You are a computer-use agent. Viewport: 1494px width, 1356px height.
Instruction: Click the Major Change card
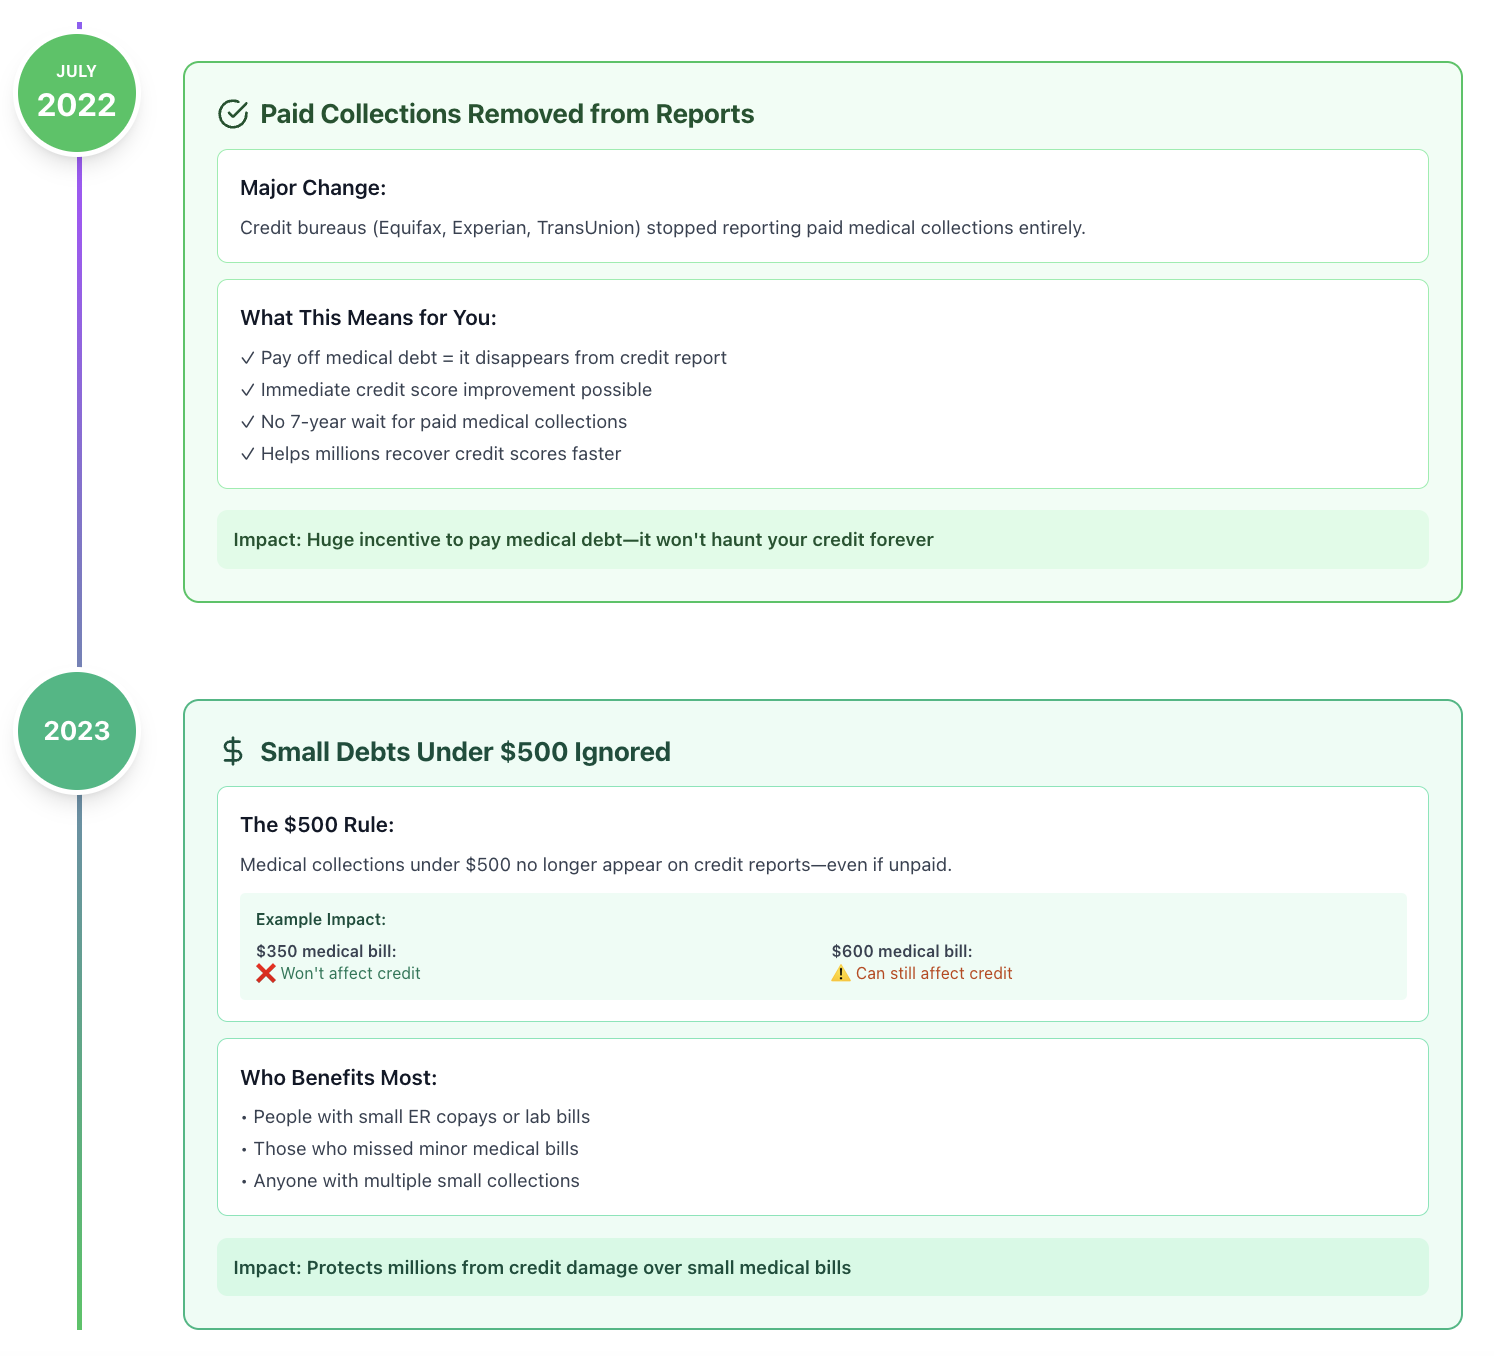click(823, 206)
